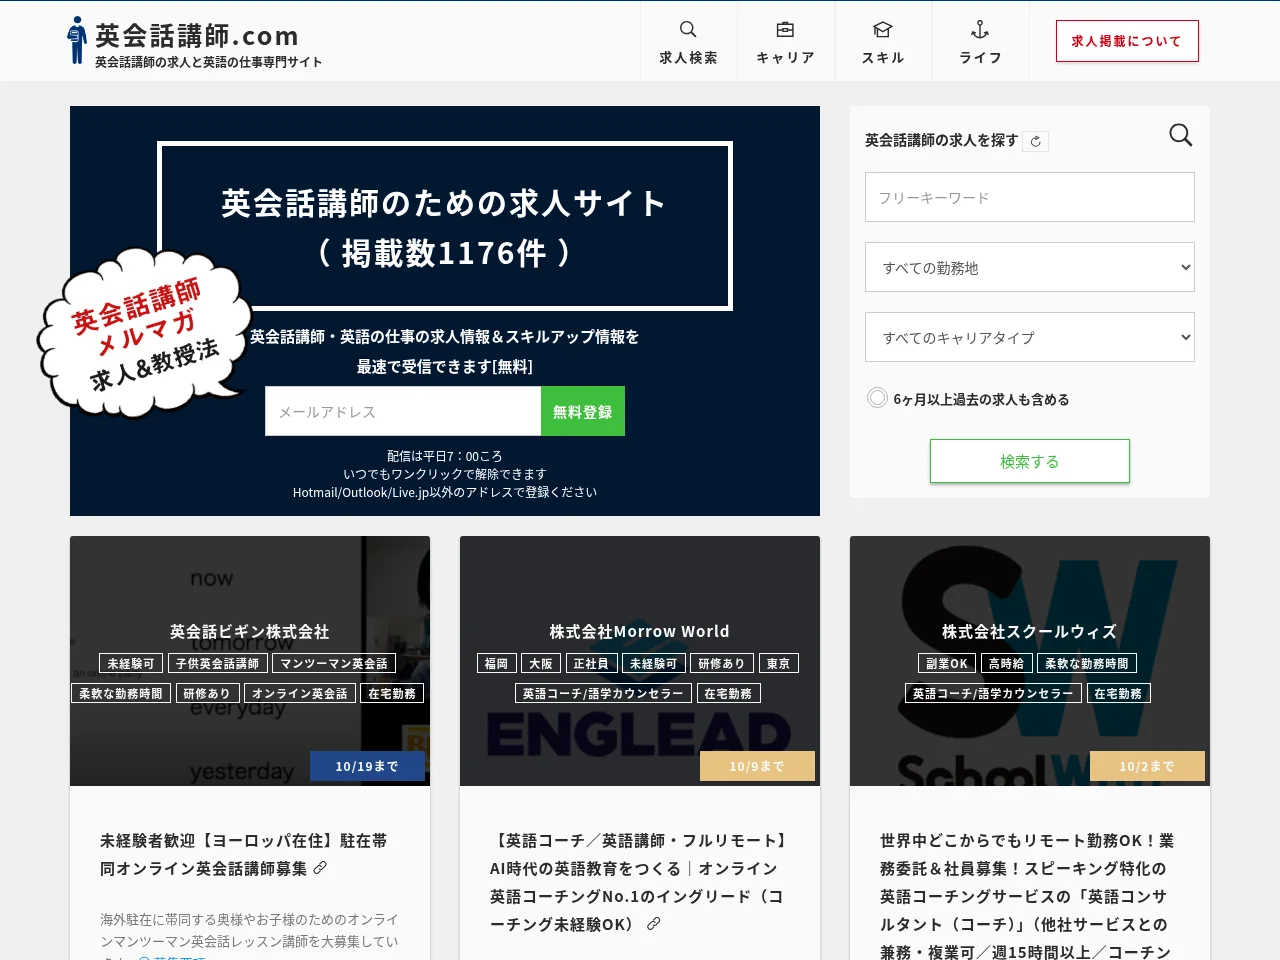
Task: Click the 子供英会話講師 tag
Action: click(x=217, y=663)
